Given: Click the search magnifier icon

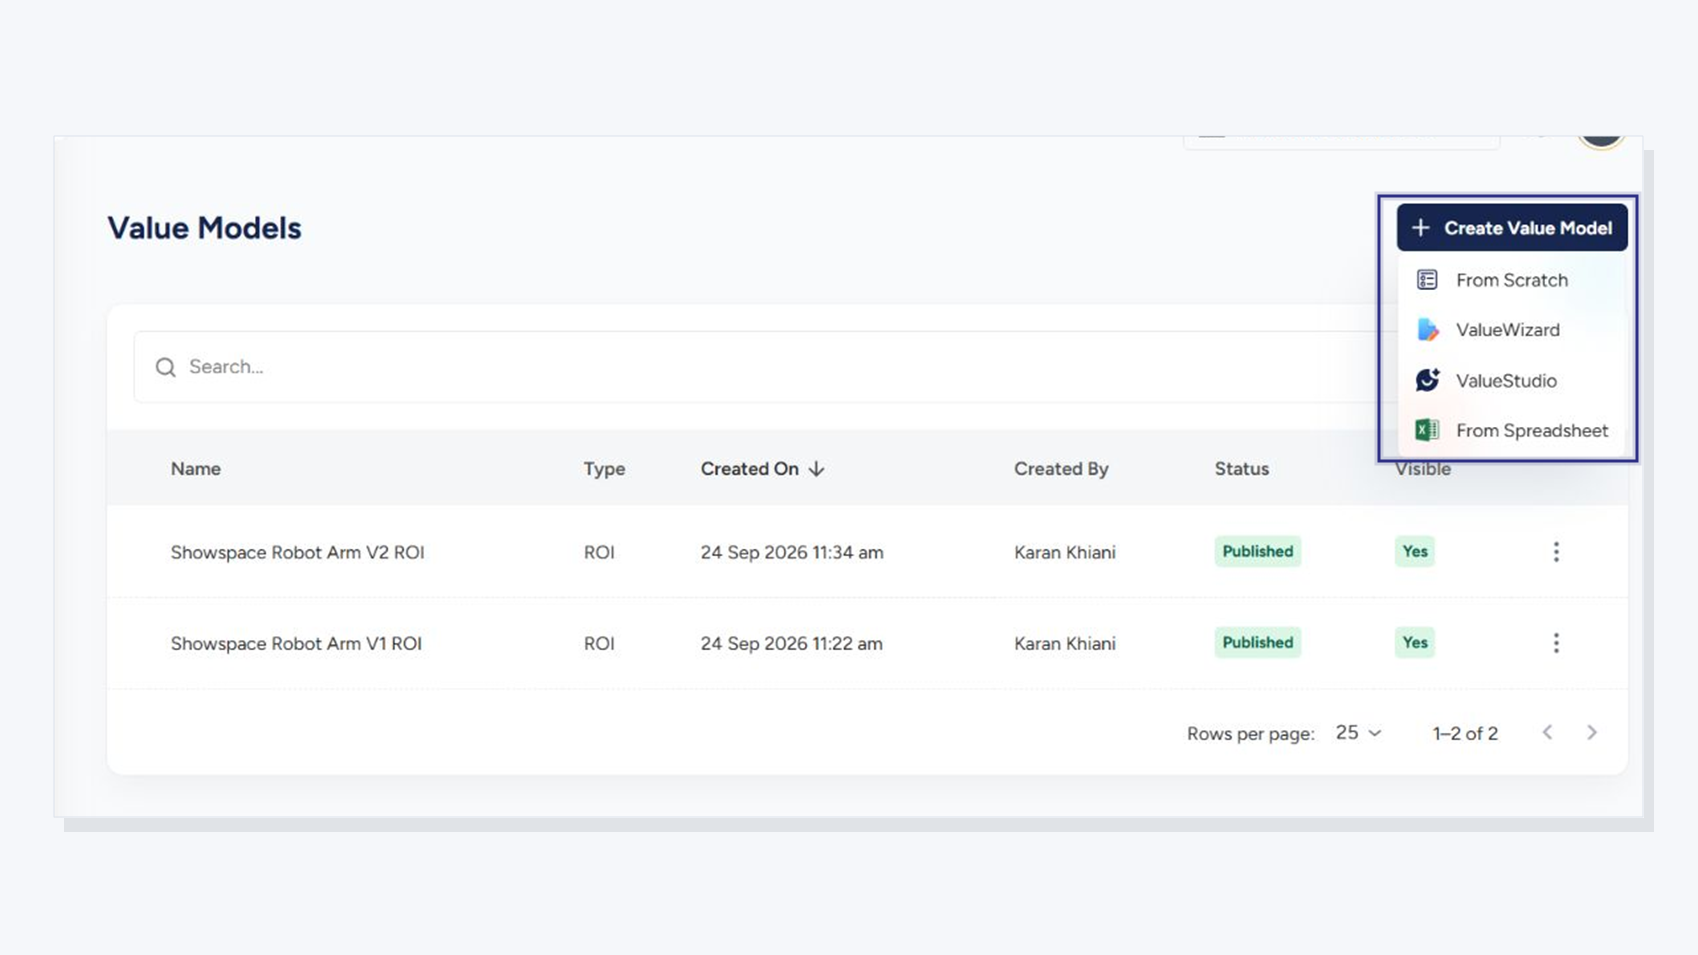Looking at the screenshot, I should [x=166, y=367].
